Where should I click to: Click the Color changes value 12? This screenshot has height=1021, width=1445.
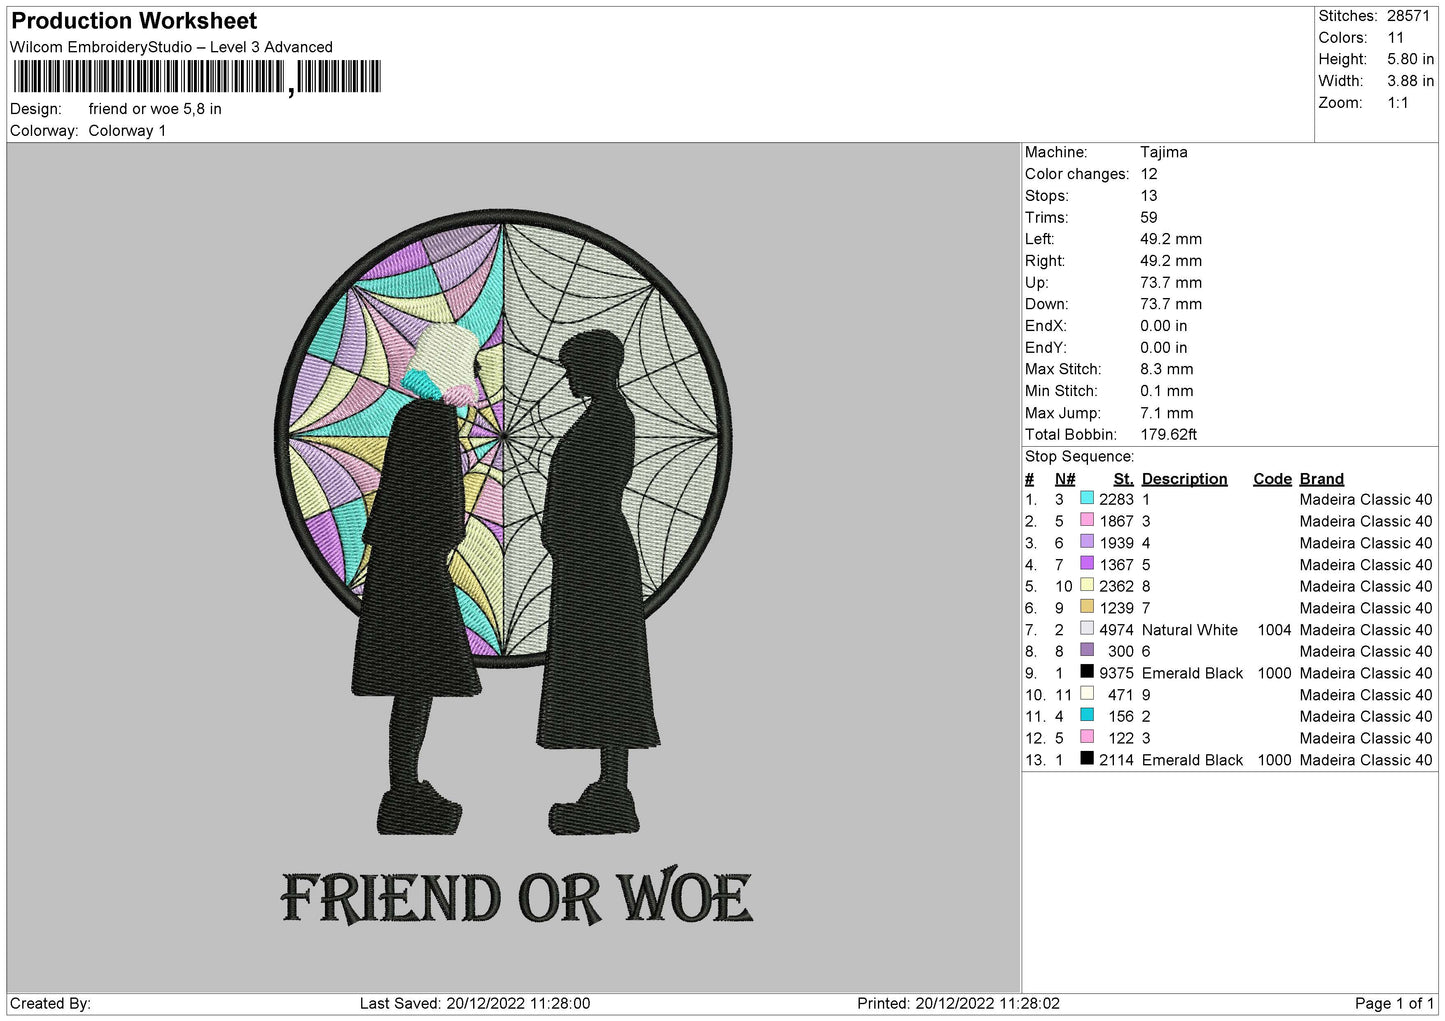(x=1149, y=174)
